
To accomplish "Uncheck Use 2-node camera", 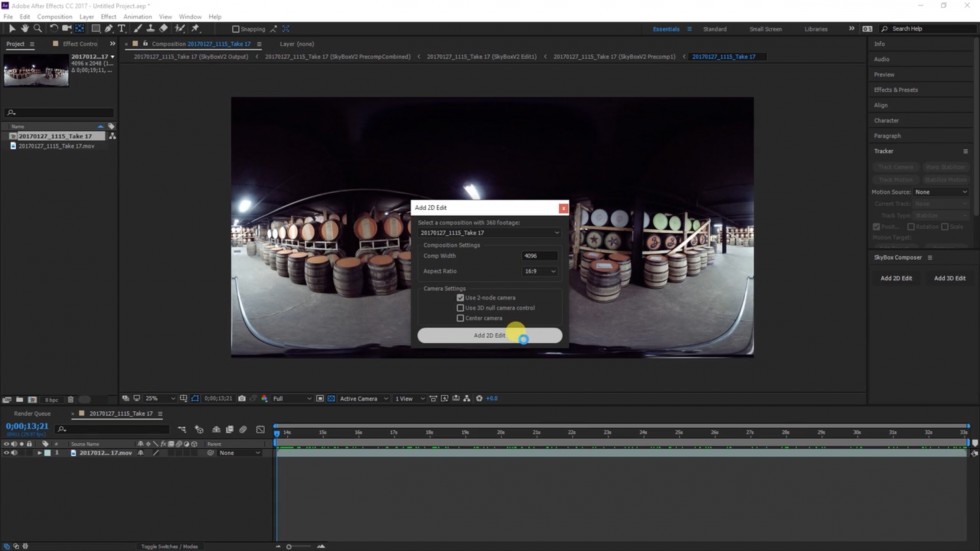I will coord(460,298).
